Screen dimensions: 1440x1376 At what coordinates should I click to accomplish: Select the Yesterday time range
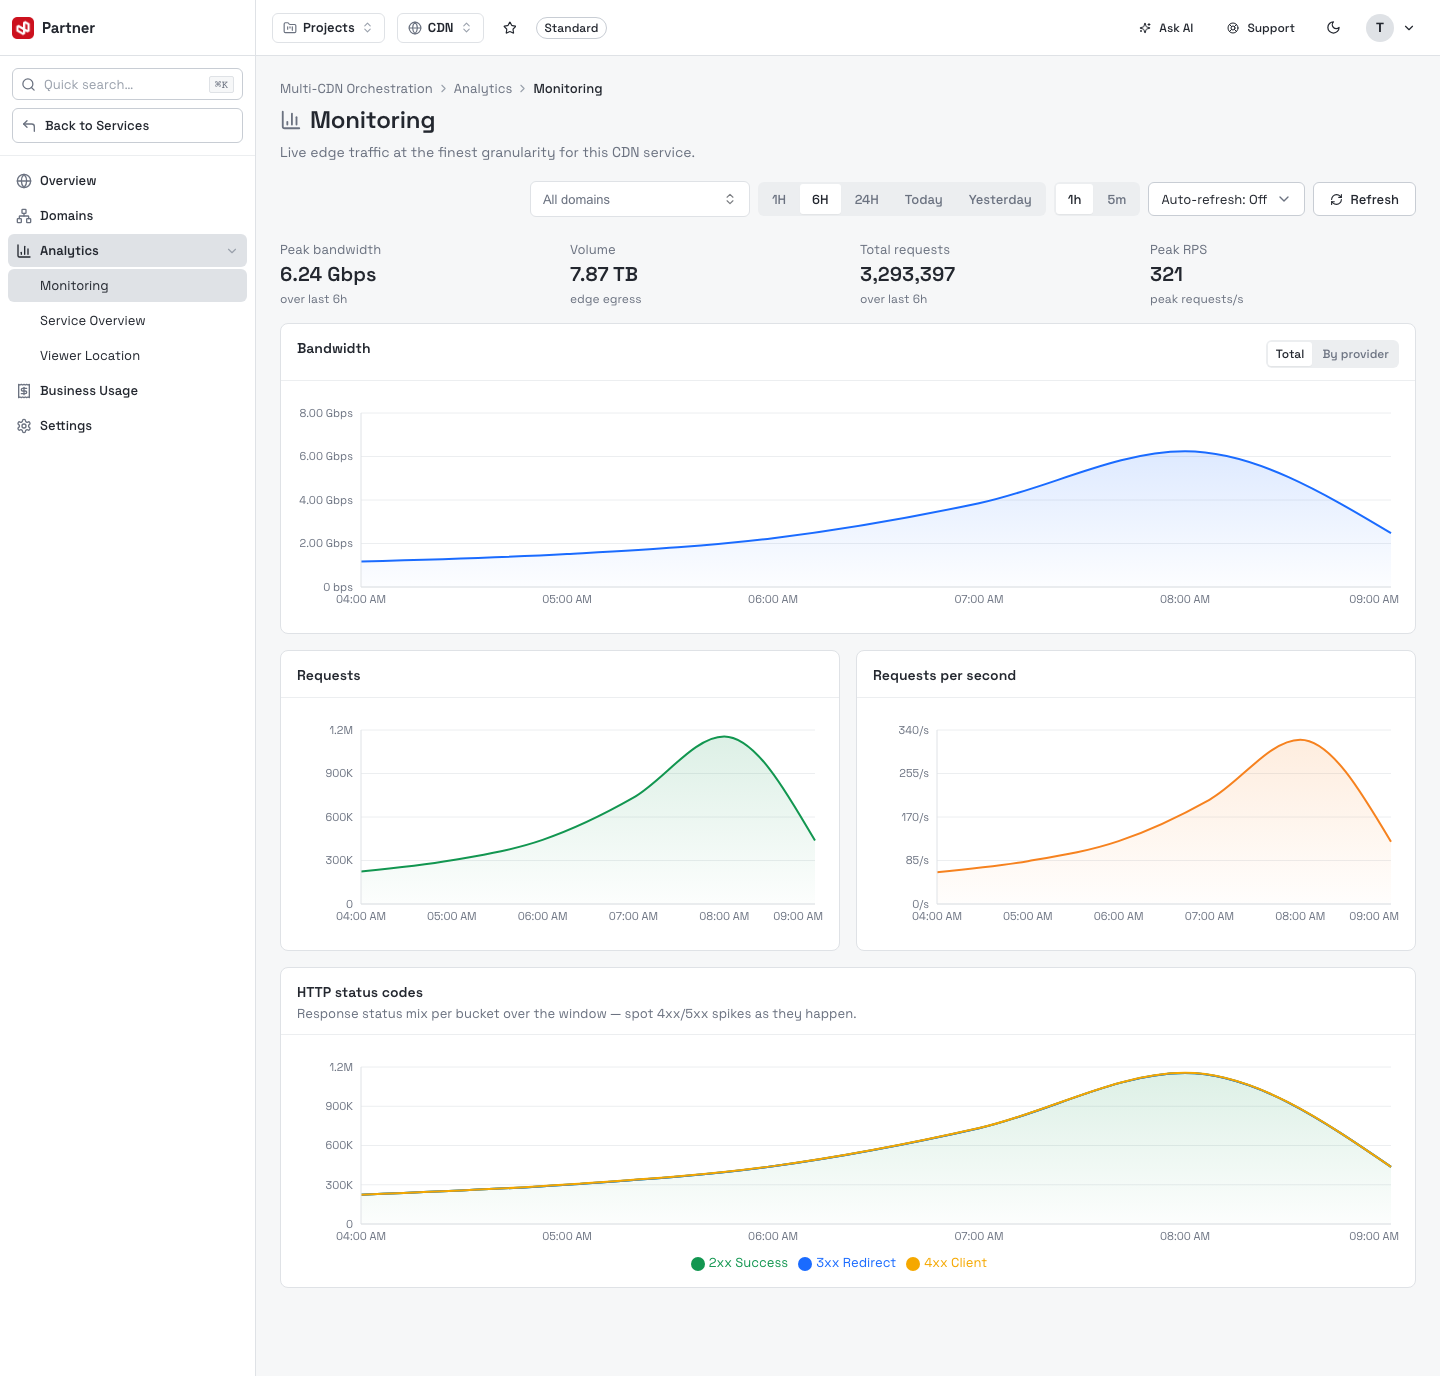click(x=1000, y=200)
